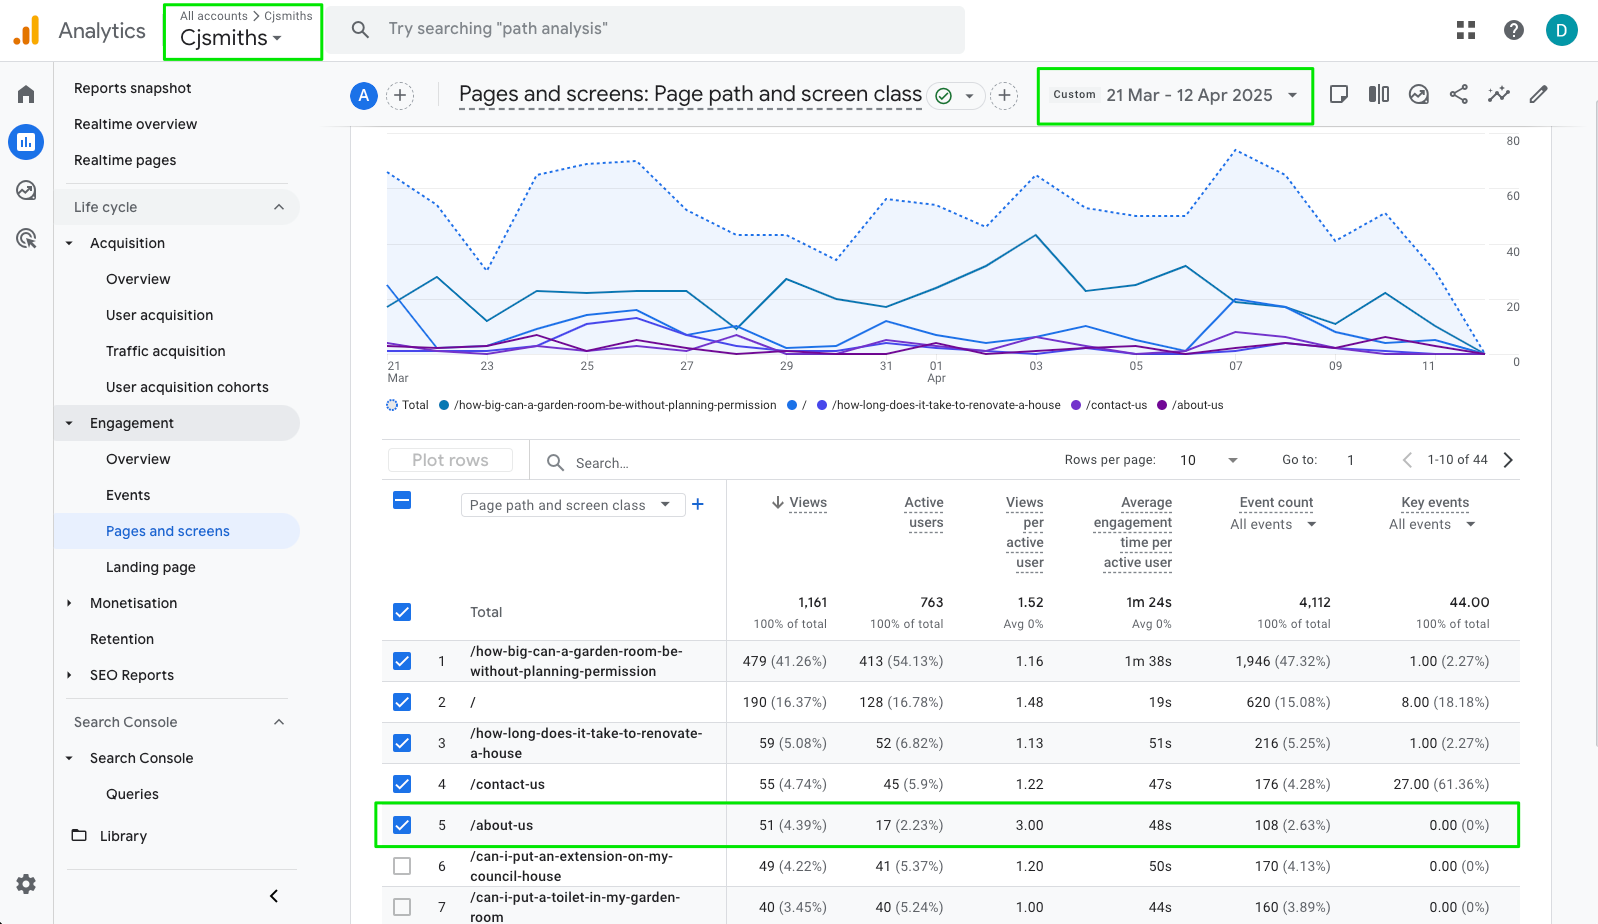This screenshot has width=1598, height=924.
Task: Select Traffic acquisition in the sidebar
Action: tap(165, 351)
